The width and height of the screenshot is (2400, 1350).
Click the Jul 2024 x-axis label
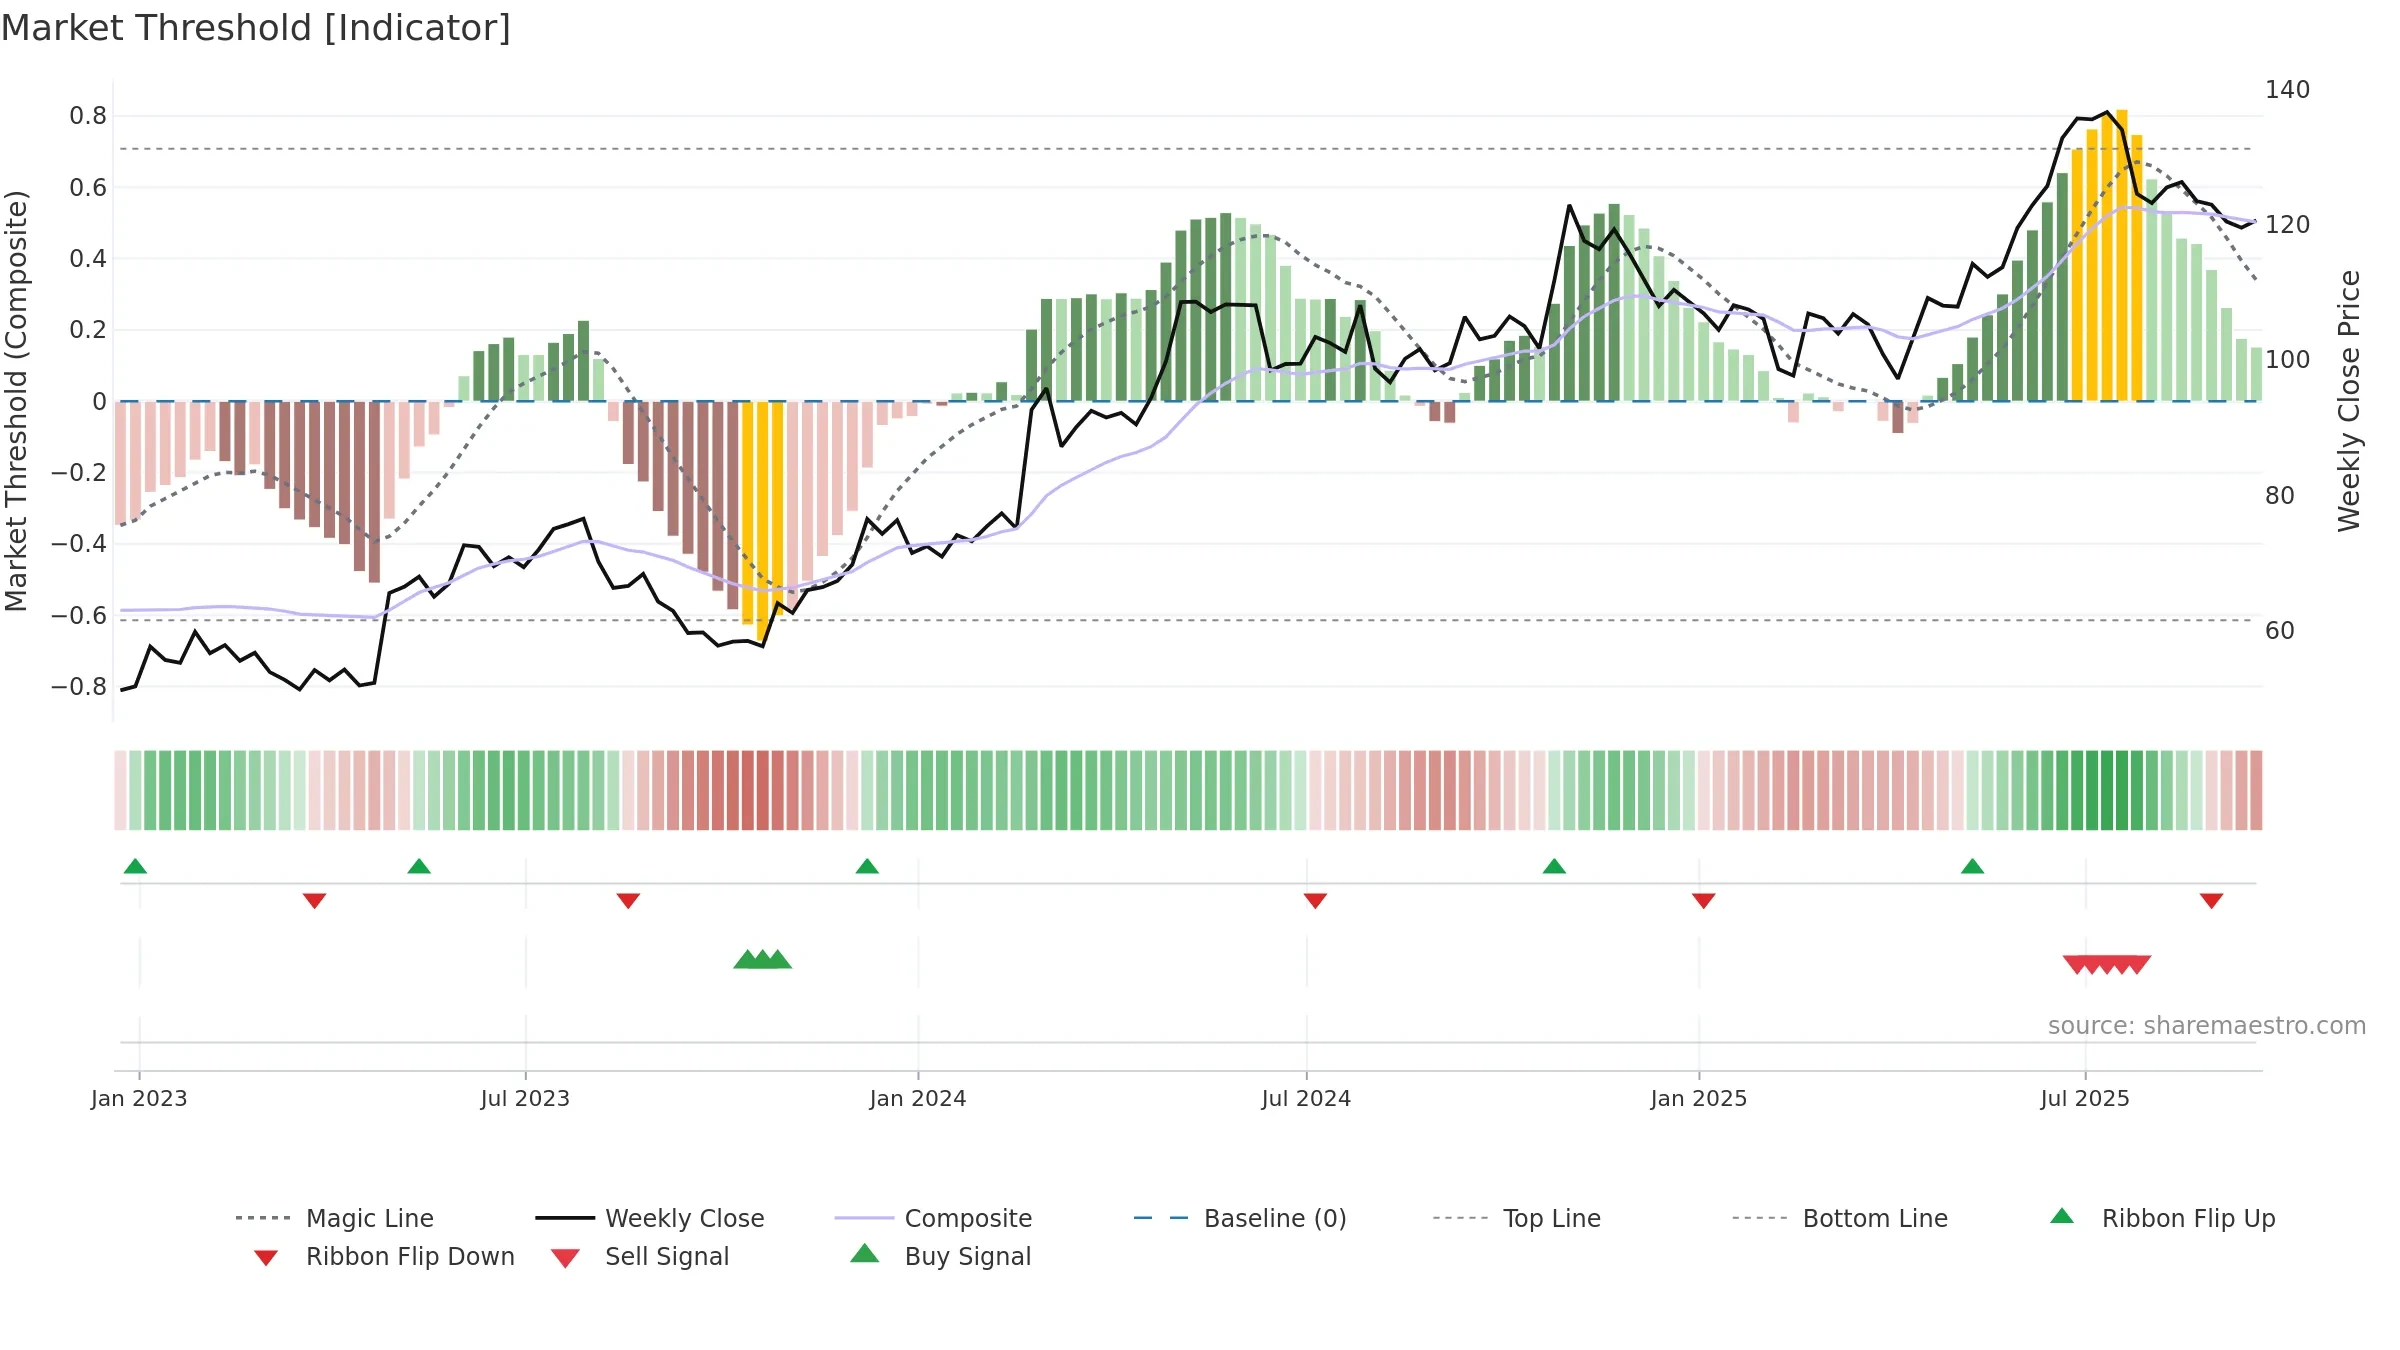click(1306, 1098)
